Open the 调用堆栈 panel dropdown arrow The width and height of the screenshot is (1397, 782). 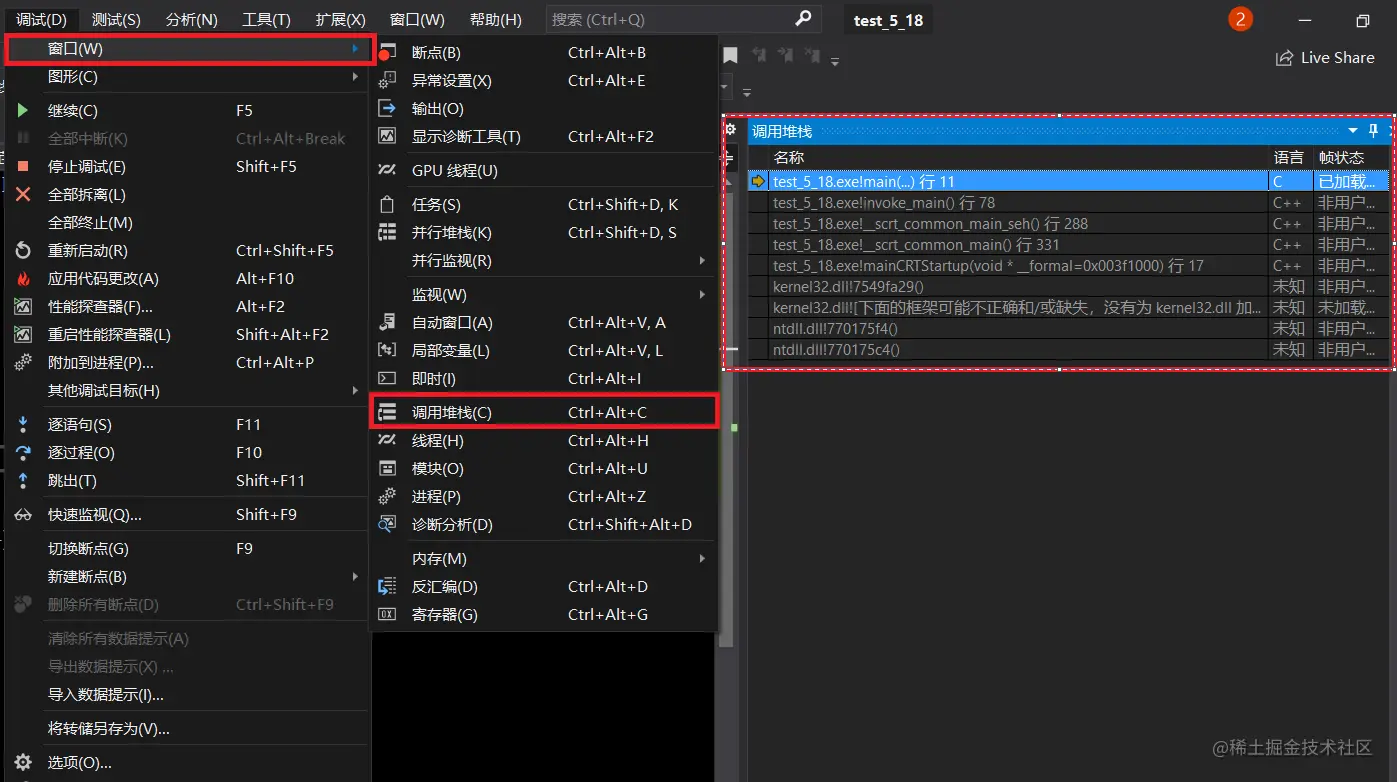click(x=1353, y=131)
